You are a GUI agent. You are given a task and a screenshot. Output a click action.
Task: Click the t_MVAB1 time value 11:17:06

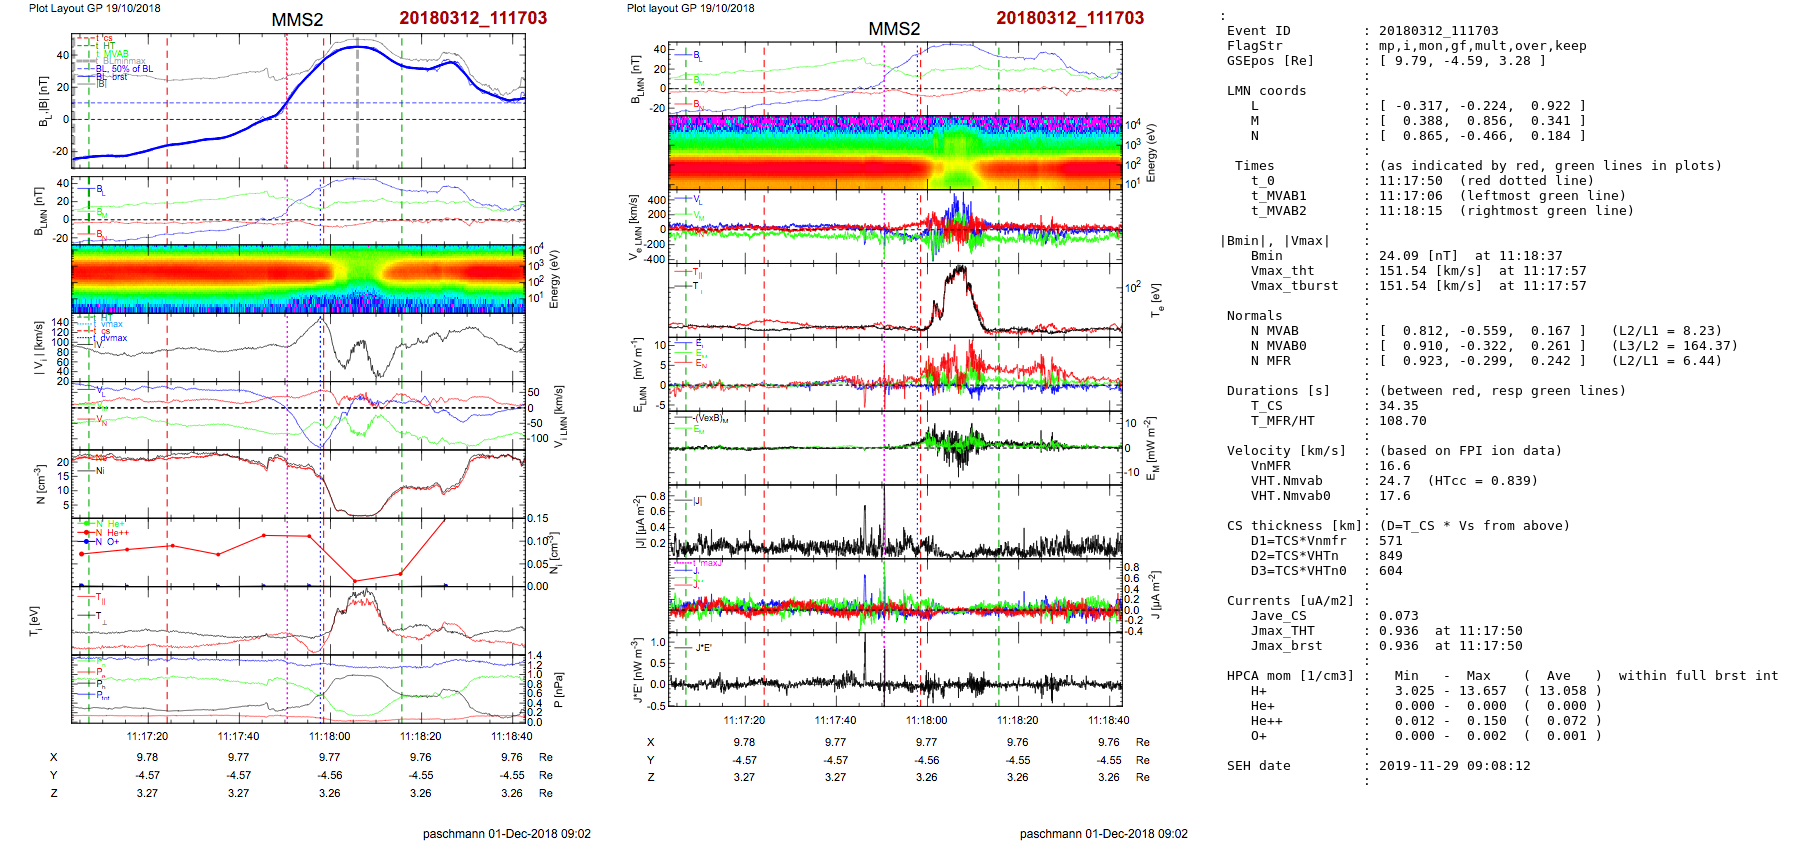point(1410,196)
